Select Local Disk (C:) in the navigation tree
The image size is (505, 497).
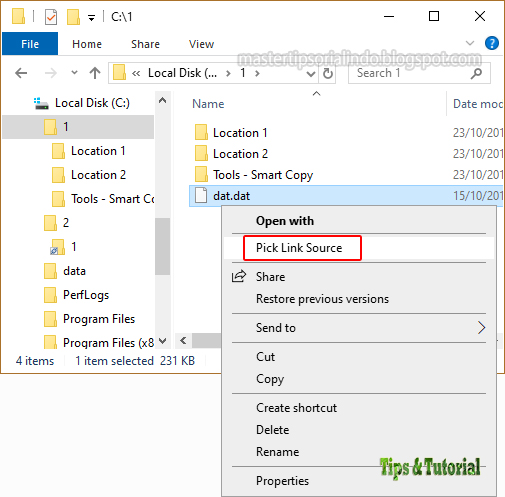click(x=92, y=103)
